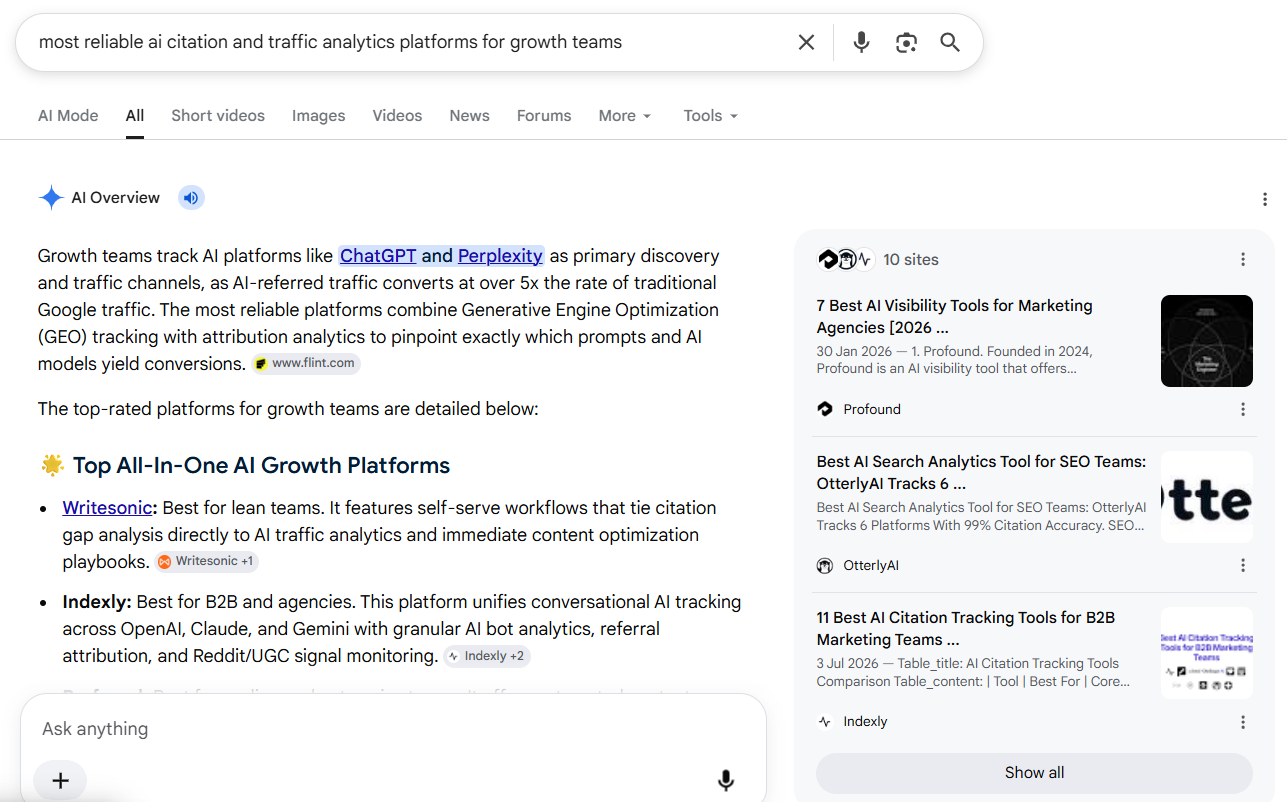Open Google Lens image search icon
Screen dimensions: 1287x802
coord(906,42)
